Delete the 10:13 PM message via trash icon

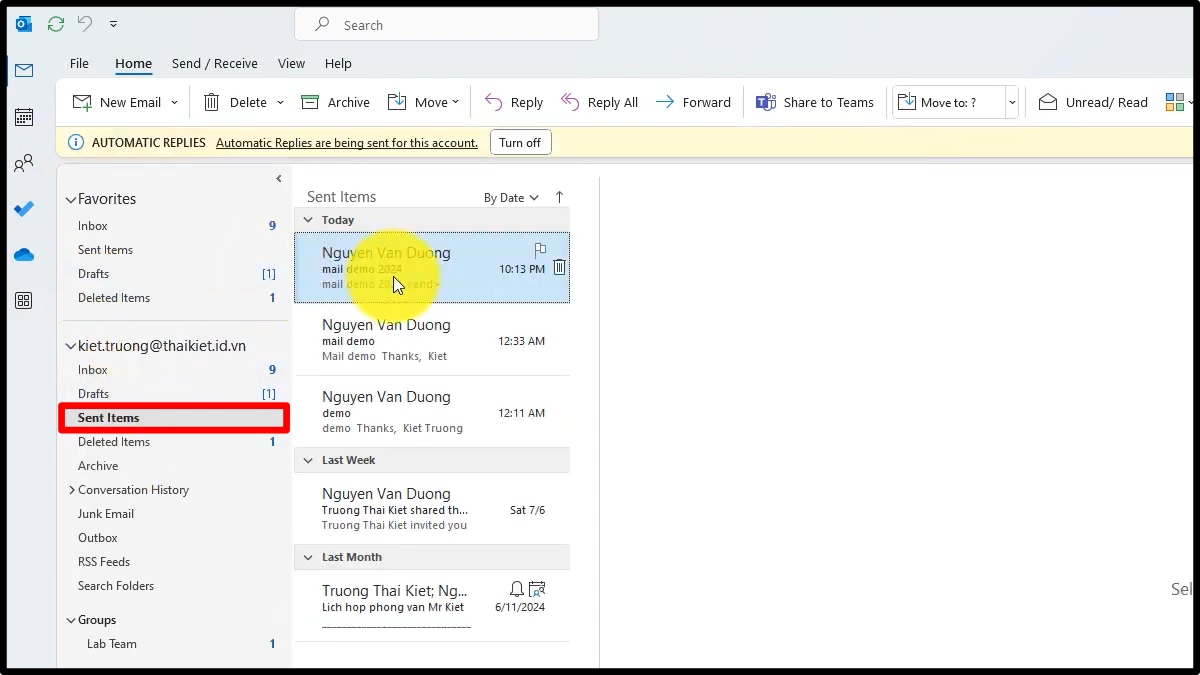[559, 267]
